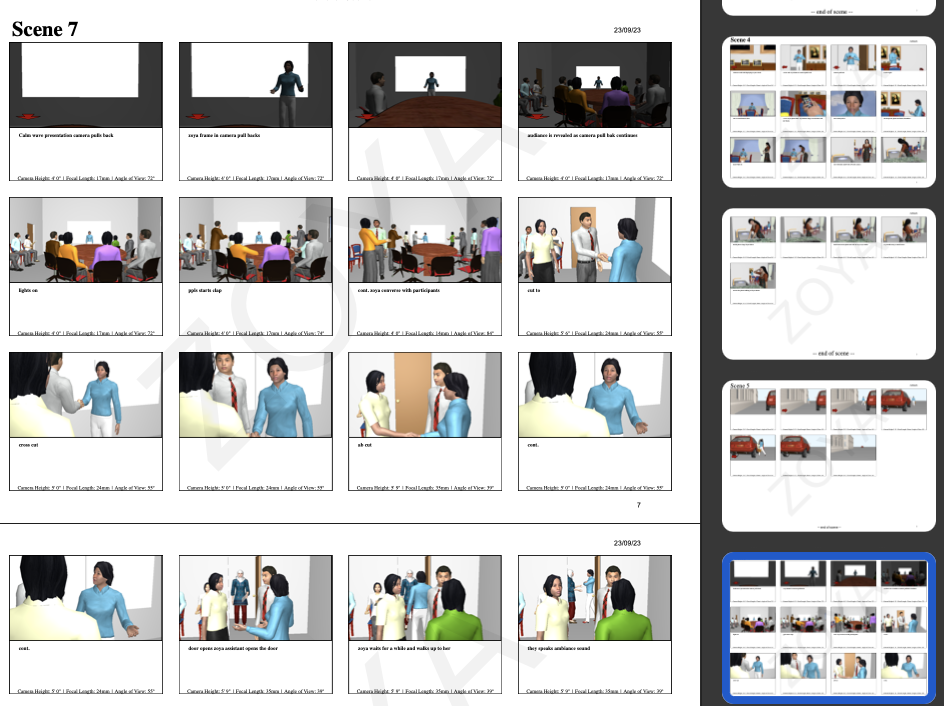Click the "Scene 7" heading
Screen dimensions: 944x706
click(45, 30)
